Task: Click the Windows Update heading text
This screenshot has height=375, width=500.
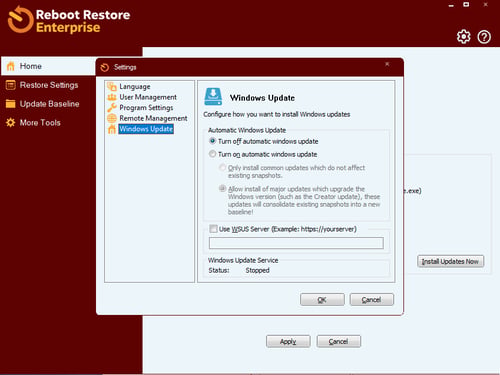Action: 262,98
